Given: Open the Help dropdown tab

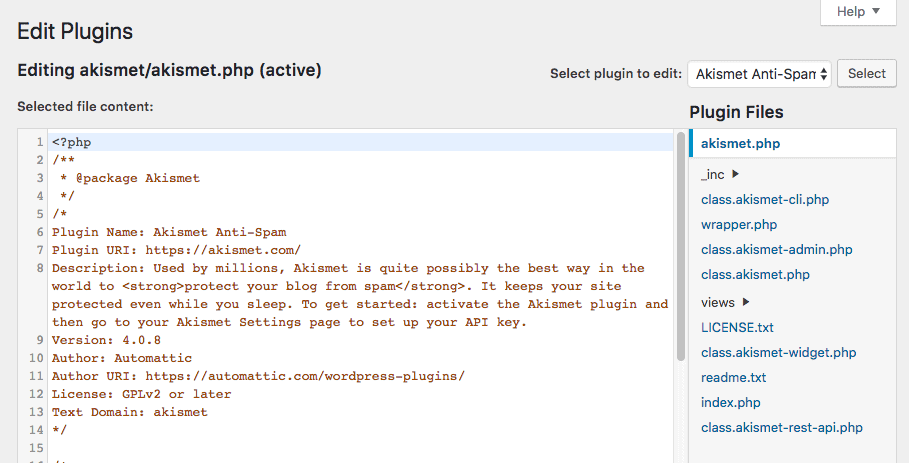Looking at the screenshot, I should [858, 12].
